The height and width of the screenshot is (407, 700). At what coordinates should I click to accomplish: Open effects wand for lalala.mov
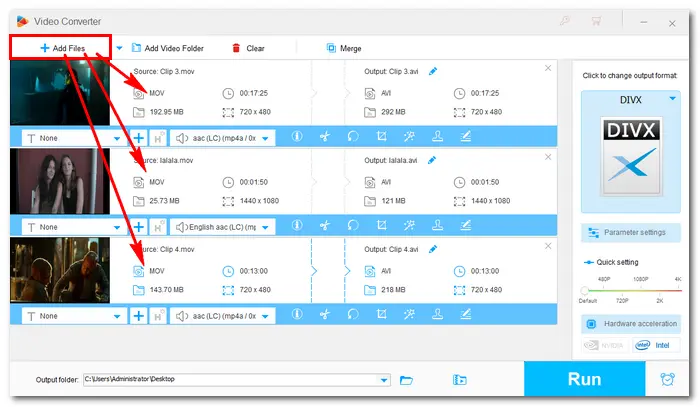[x=409, y=225]
